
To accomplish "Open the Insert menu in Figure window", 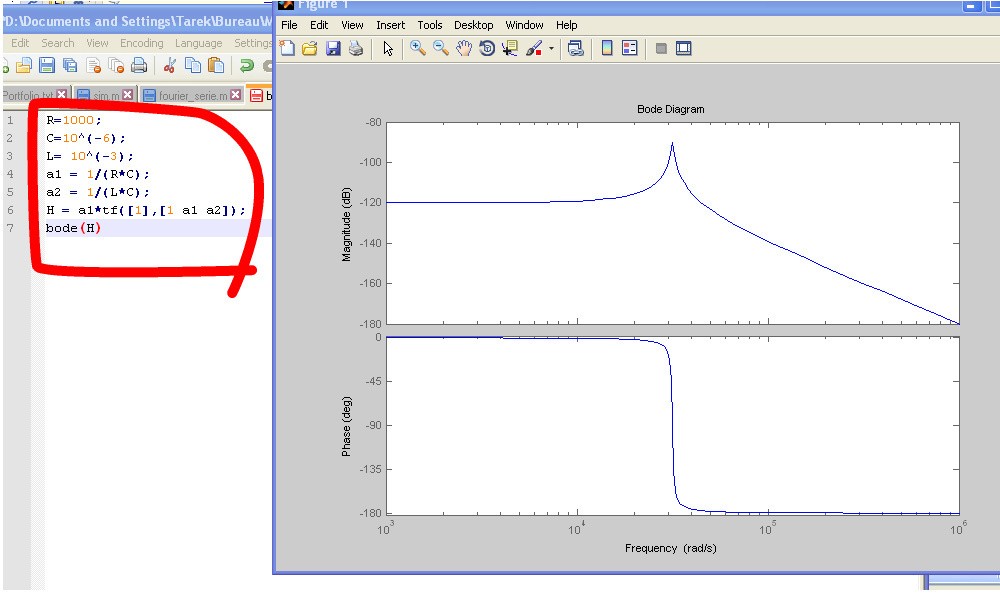I will click(x=390, y=25).
